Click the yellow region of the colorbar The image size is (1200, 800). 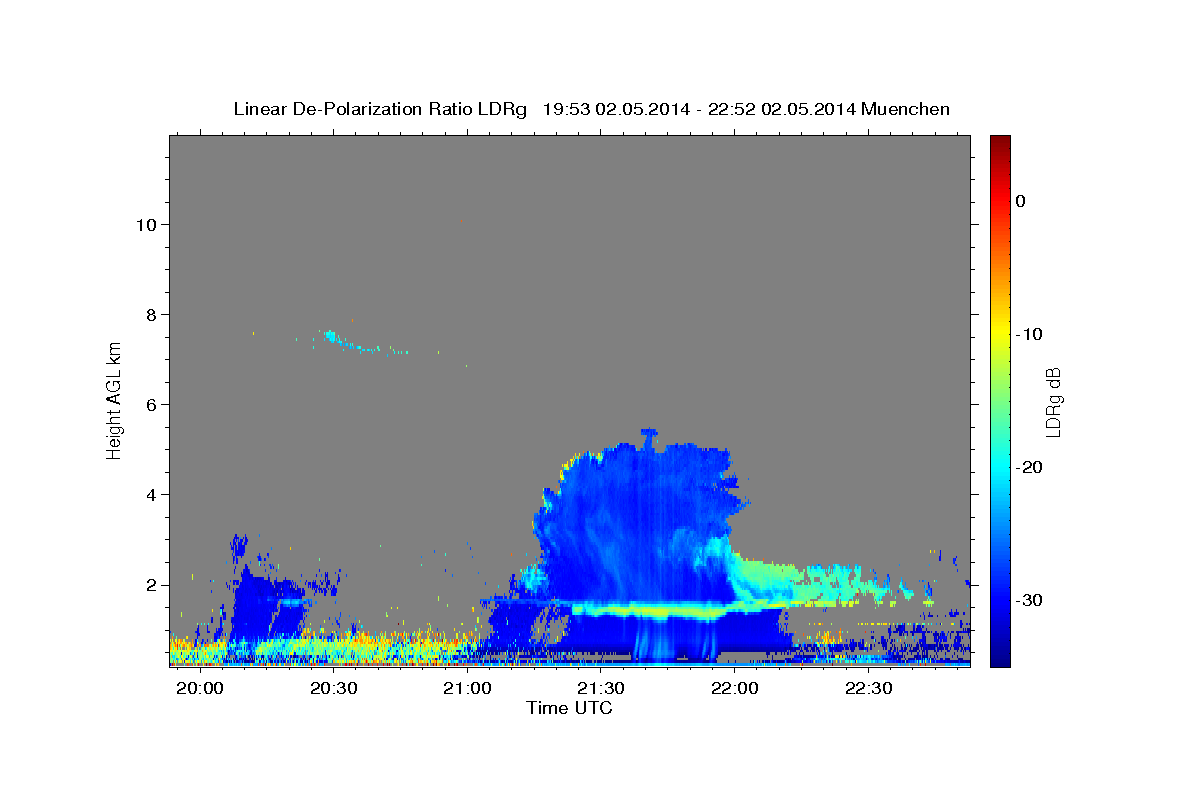pyautogui.click(x=1000, y=335)
